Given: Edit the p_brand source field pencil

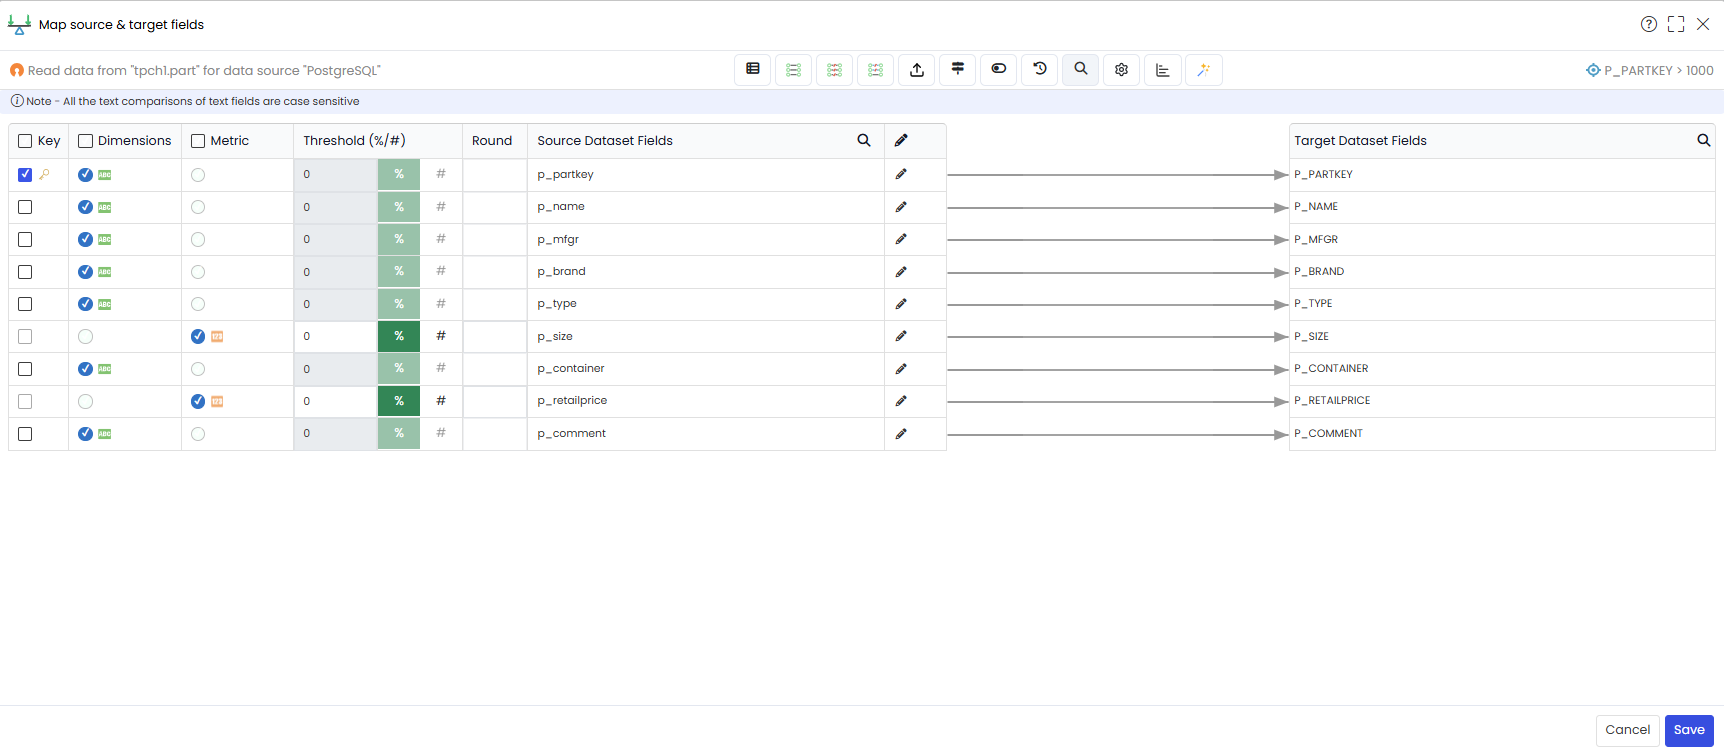Looking at the screenshot, I should click(x=901, y=272).
